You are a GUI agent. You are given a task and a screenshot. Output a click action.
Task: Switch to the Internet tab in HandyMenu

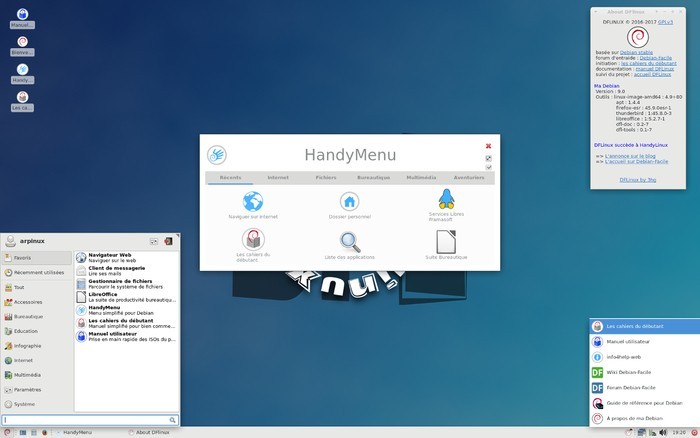tap(278, 177)
